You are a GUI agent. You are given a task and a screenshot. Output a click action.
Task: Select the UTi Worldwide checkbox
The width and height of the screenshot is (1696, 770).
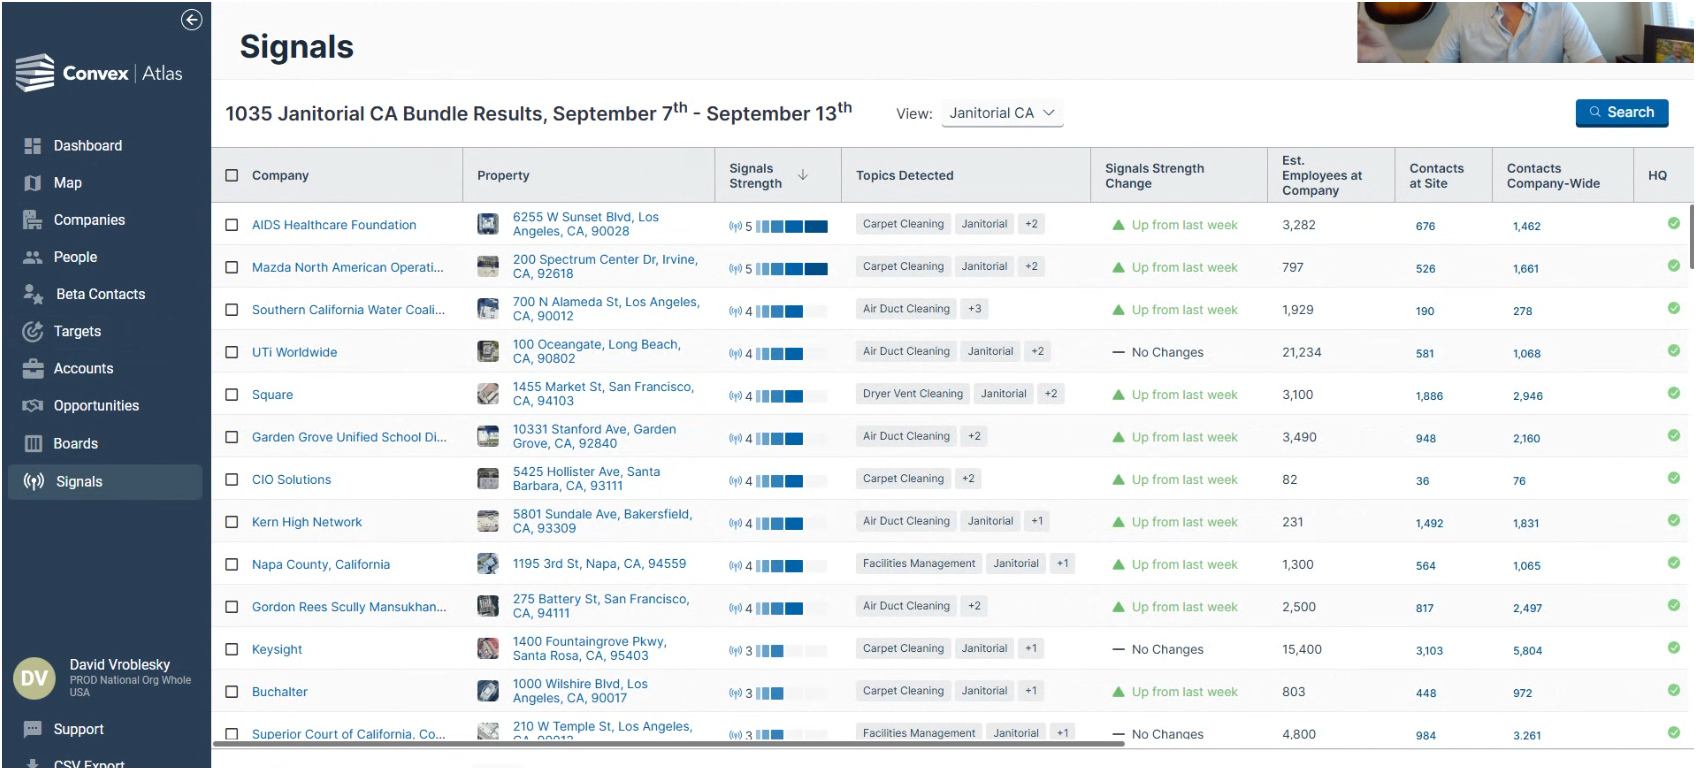point(232,353)
